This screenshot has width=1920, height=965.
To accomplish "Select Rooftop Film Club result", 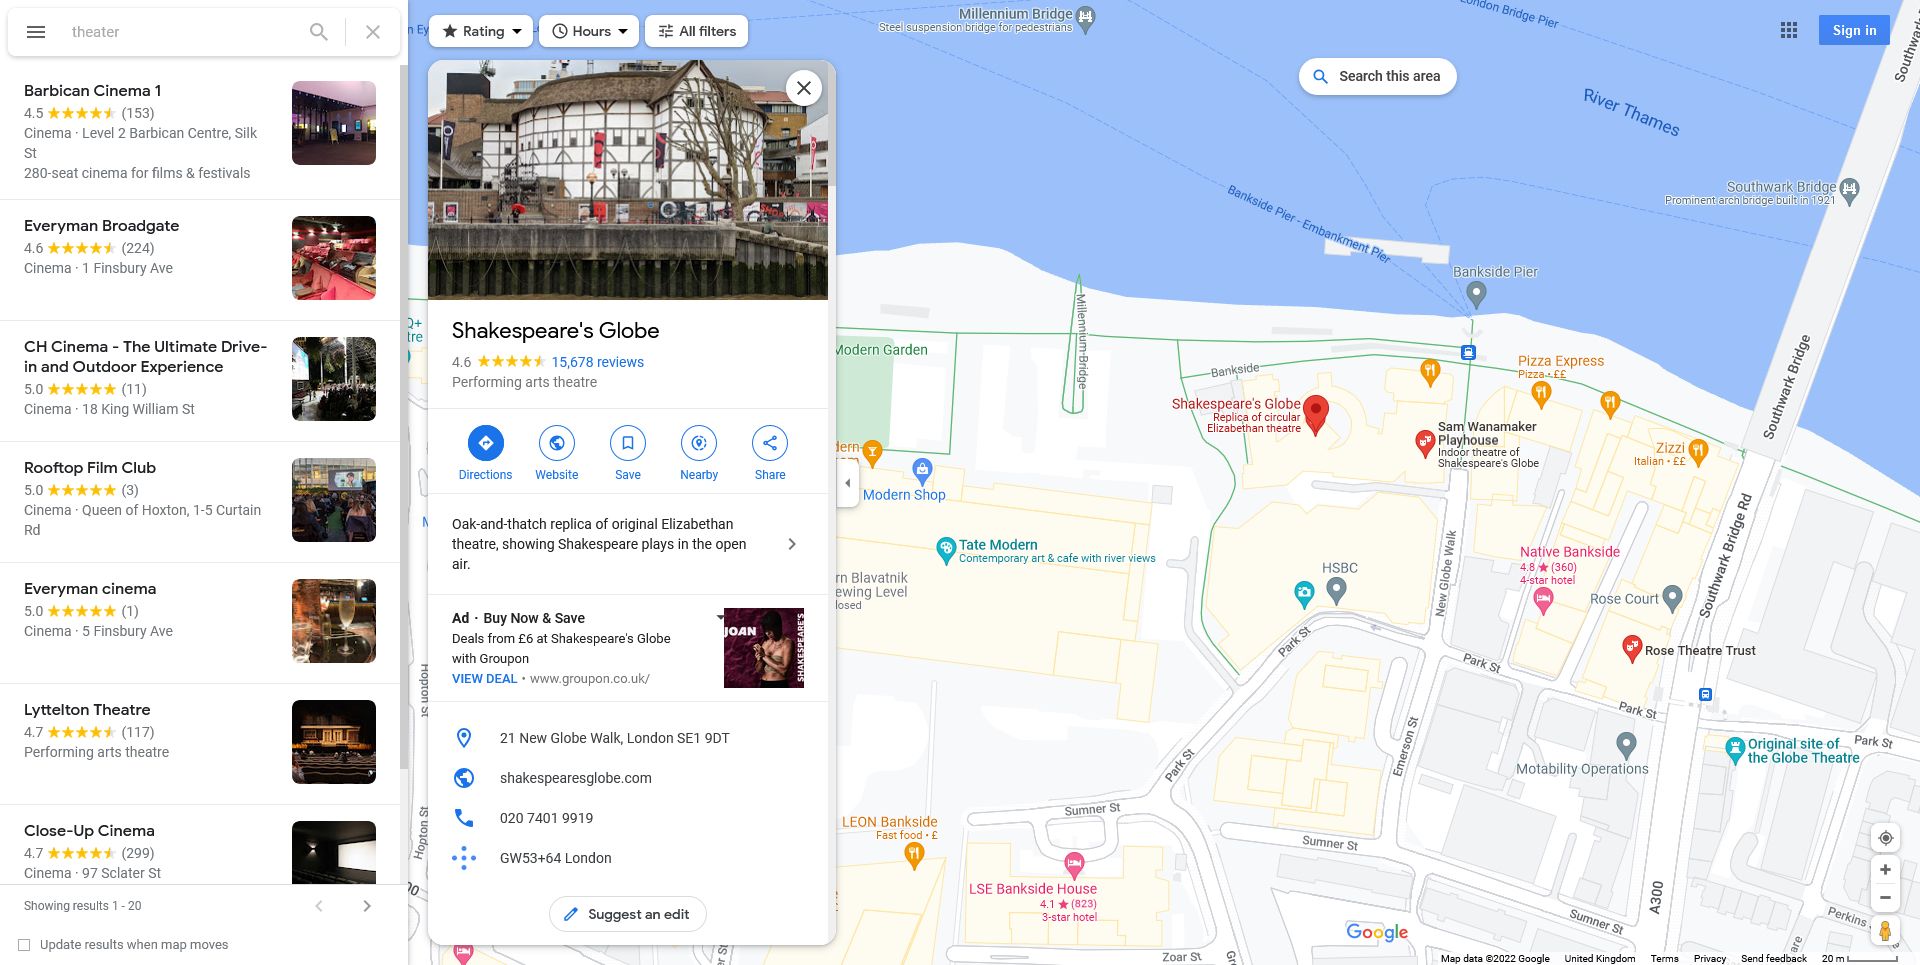I will [x=200, y=502].
